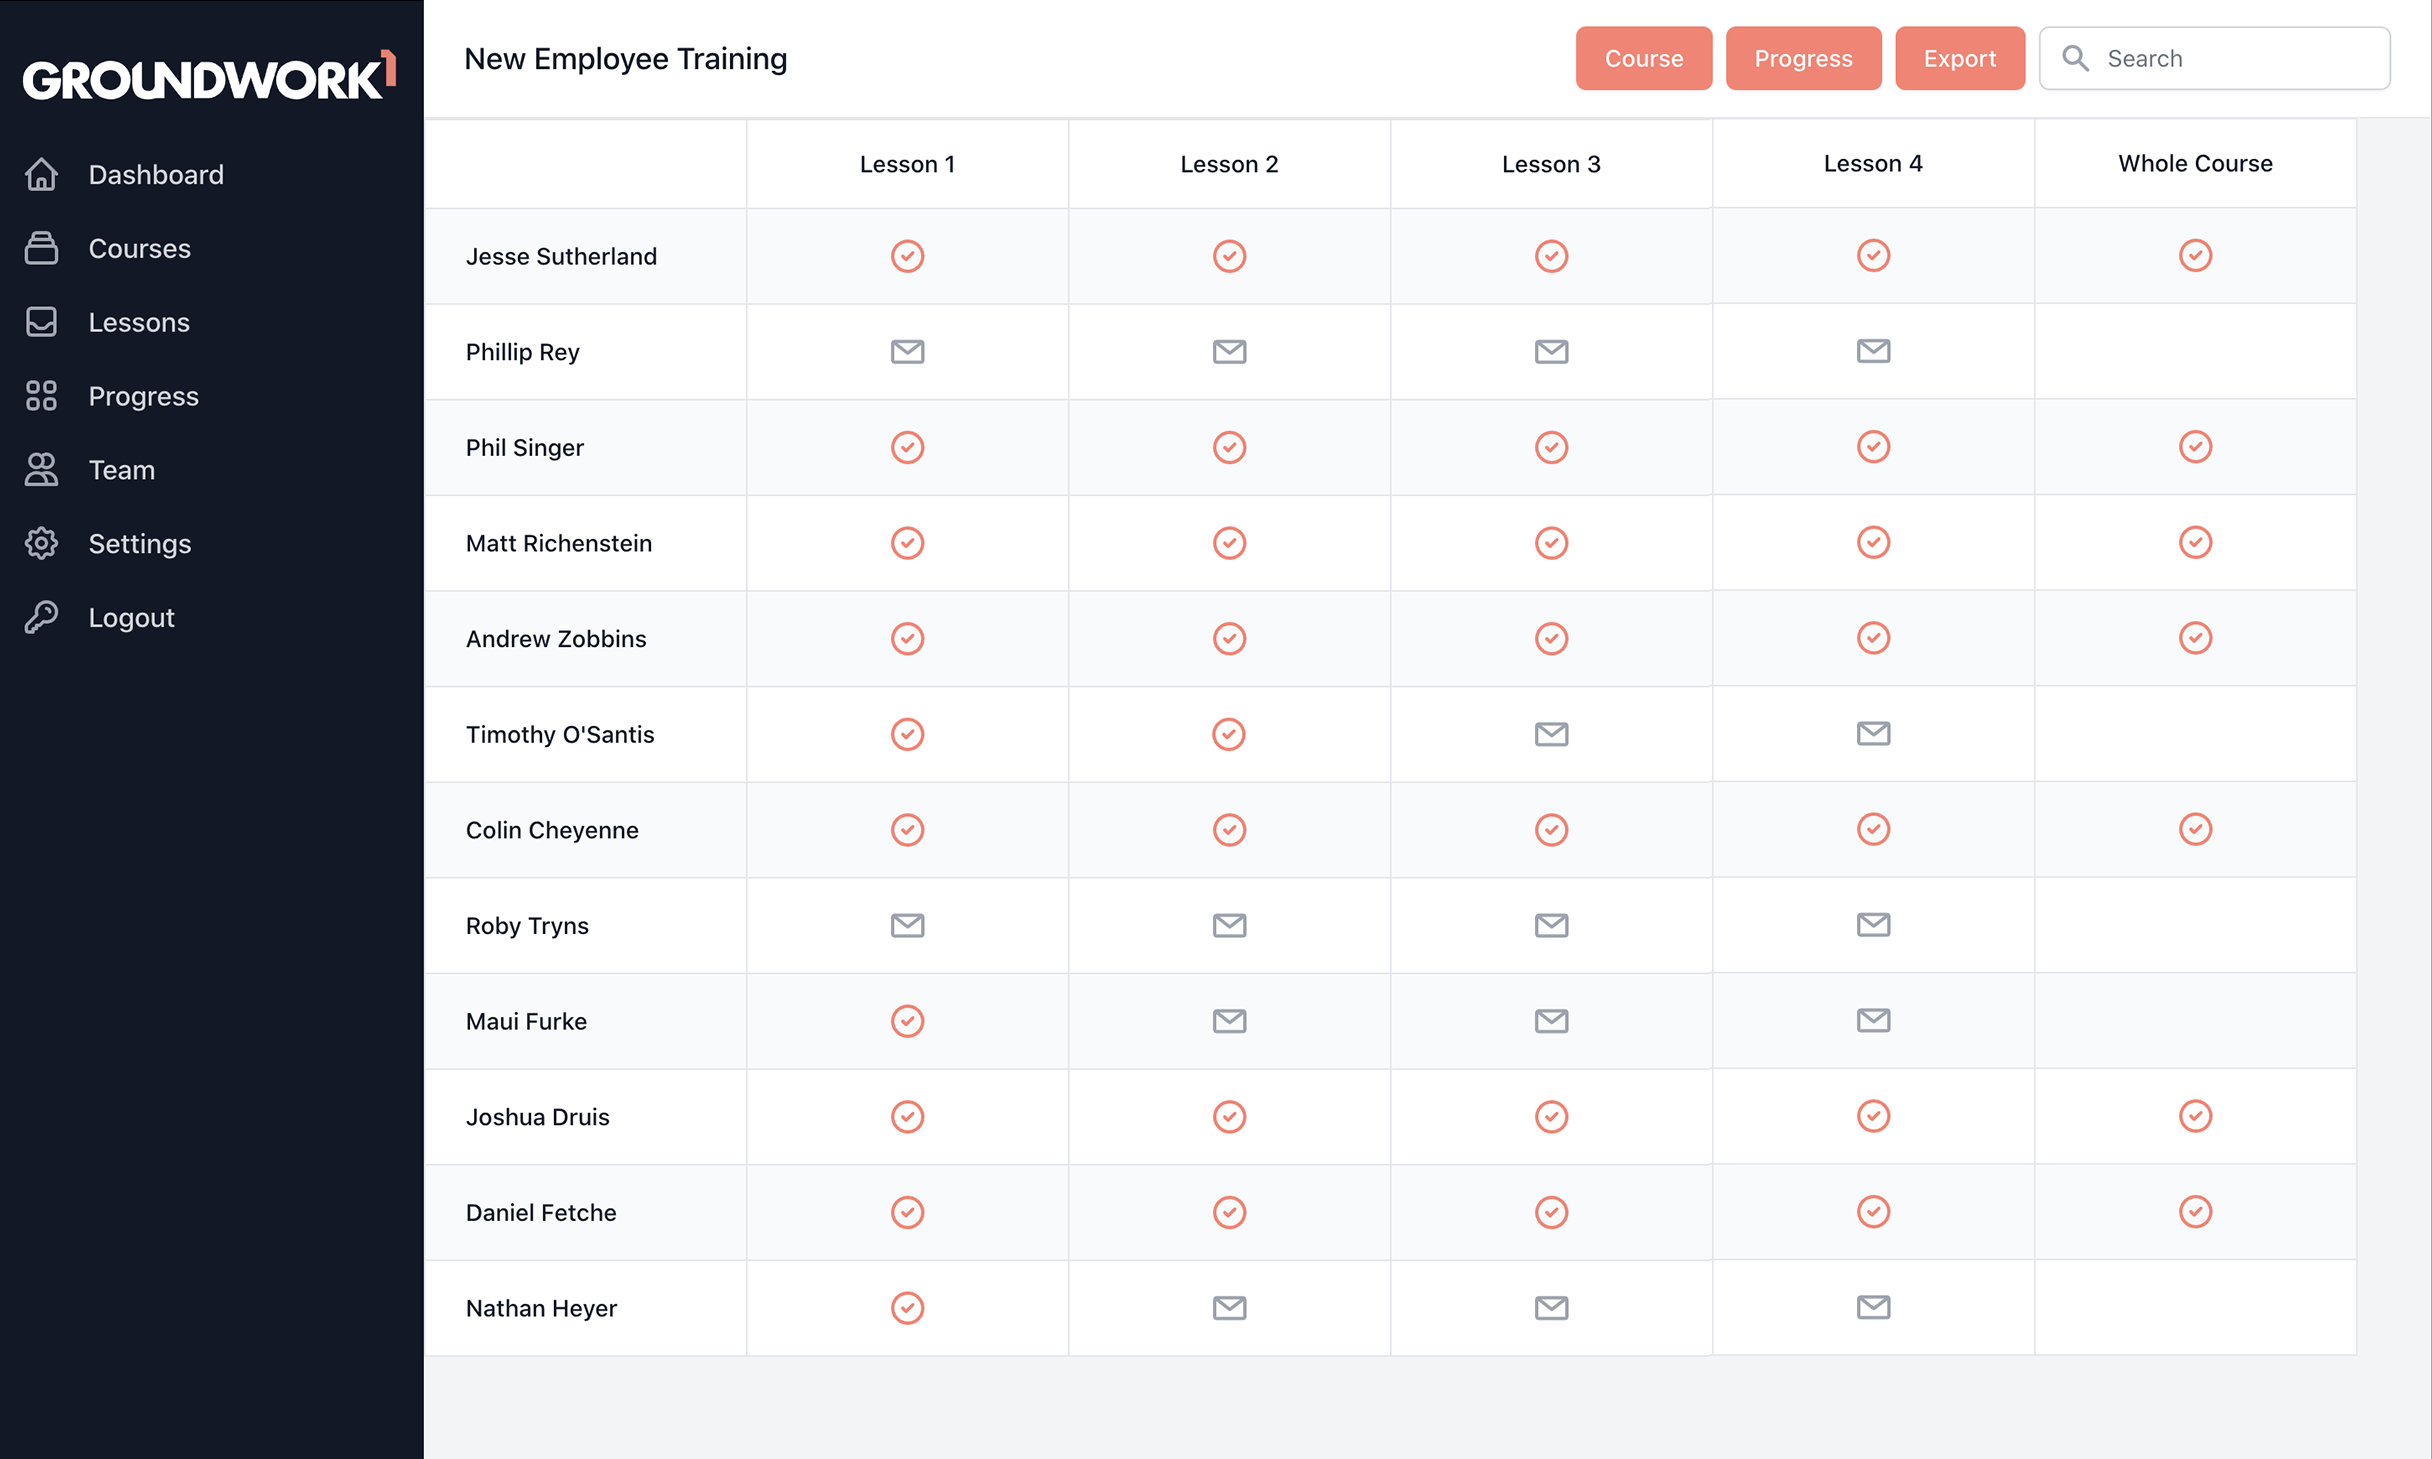
Task: Open the Team menu item
Action: click(121, 470)
